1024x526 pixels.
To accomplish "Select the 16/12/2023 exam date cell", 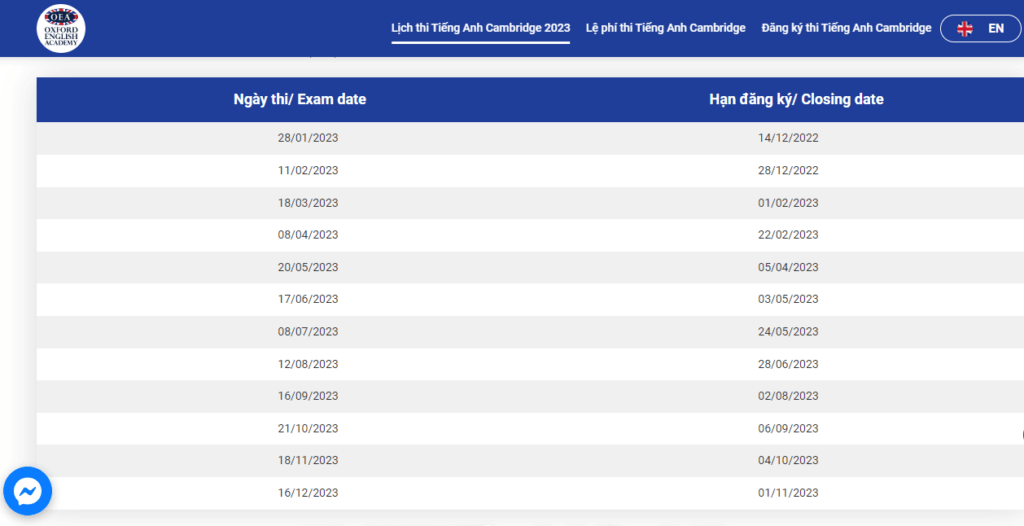I will (x=308, y=493).
